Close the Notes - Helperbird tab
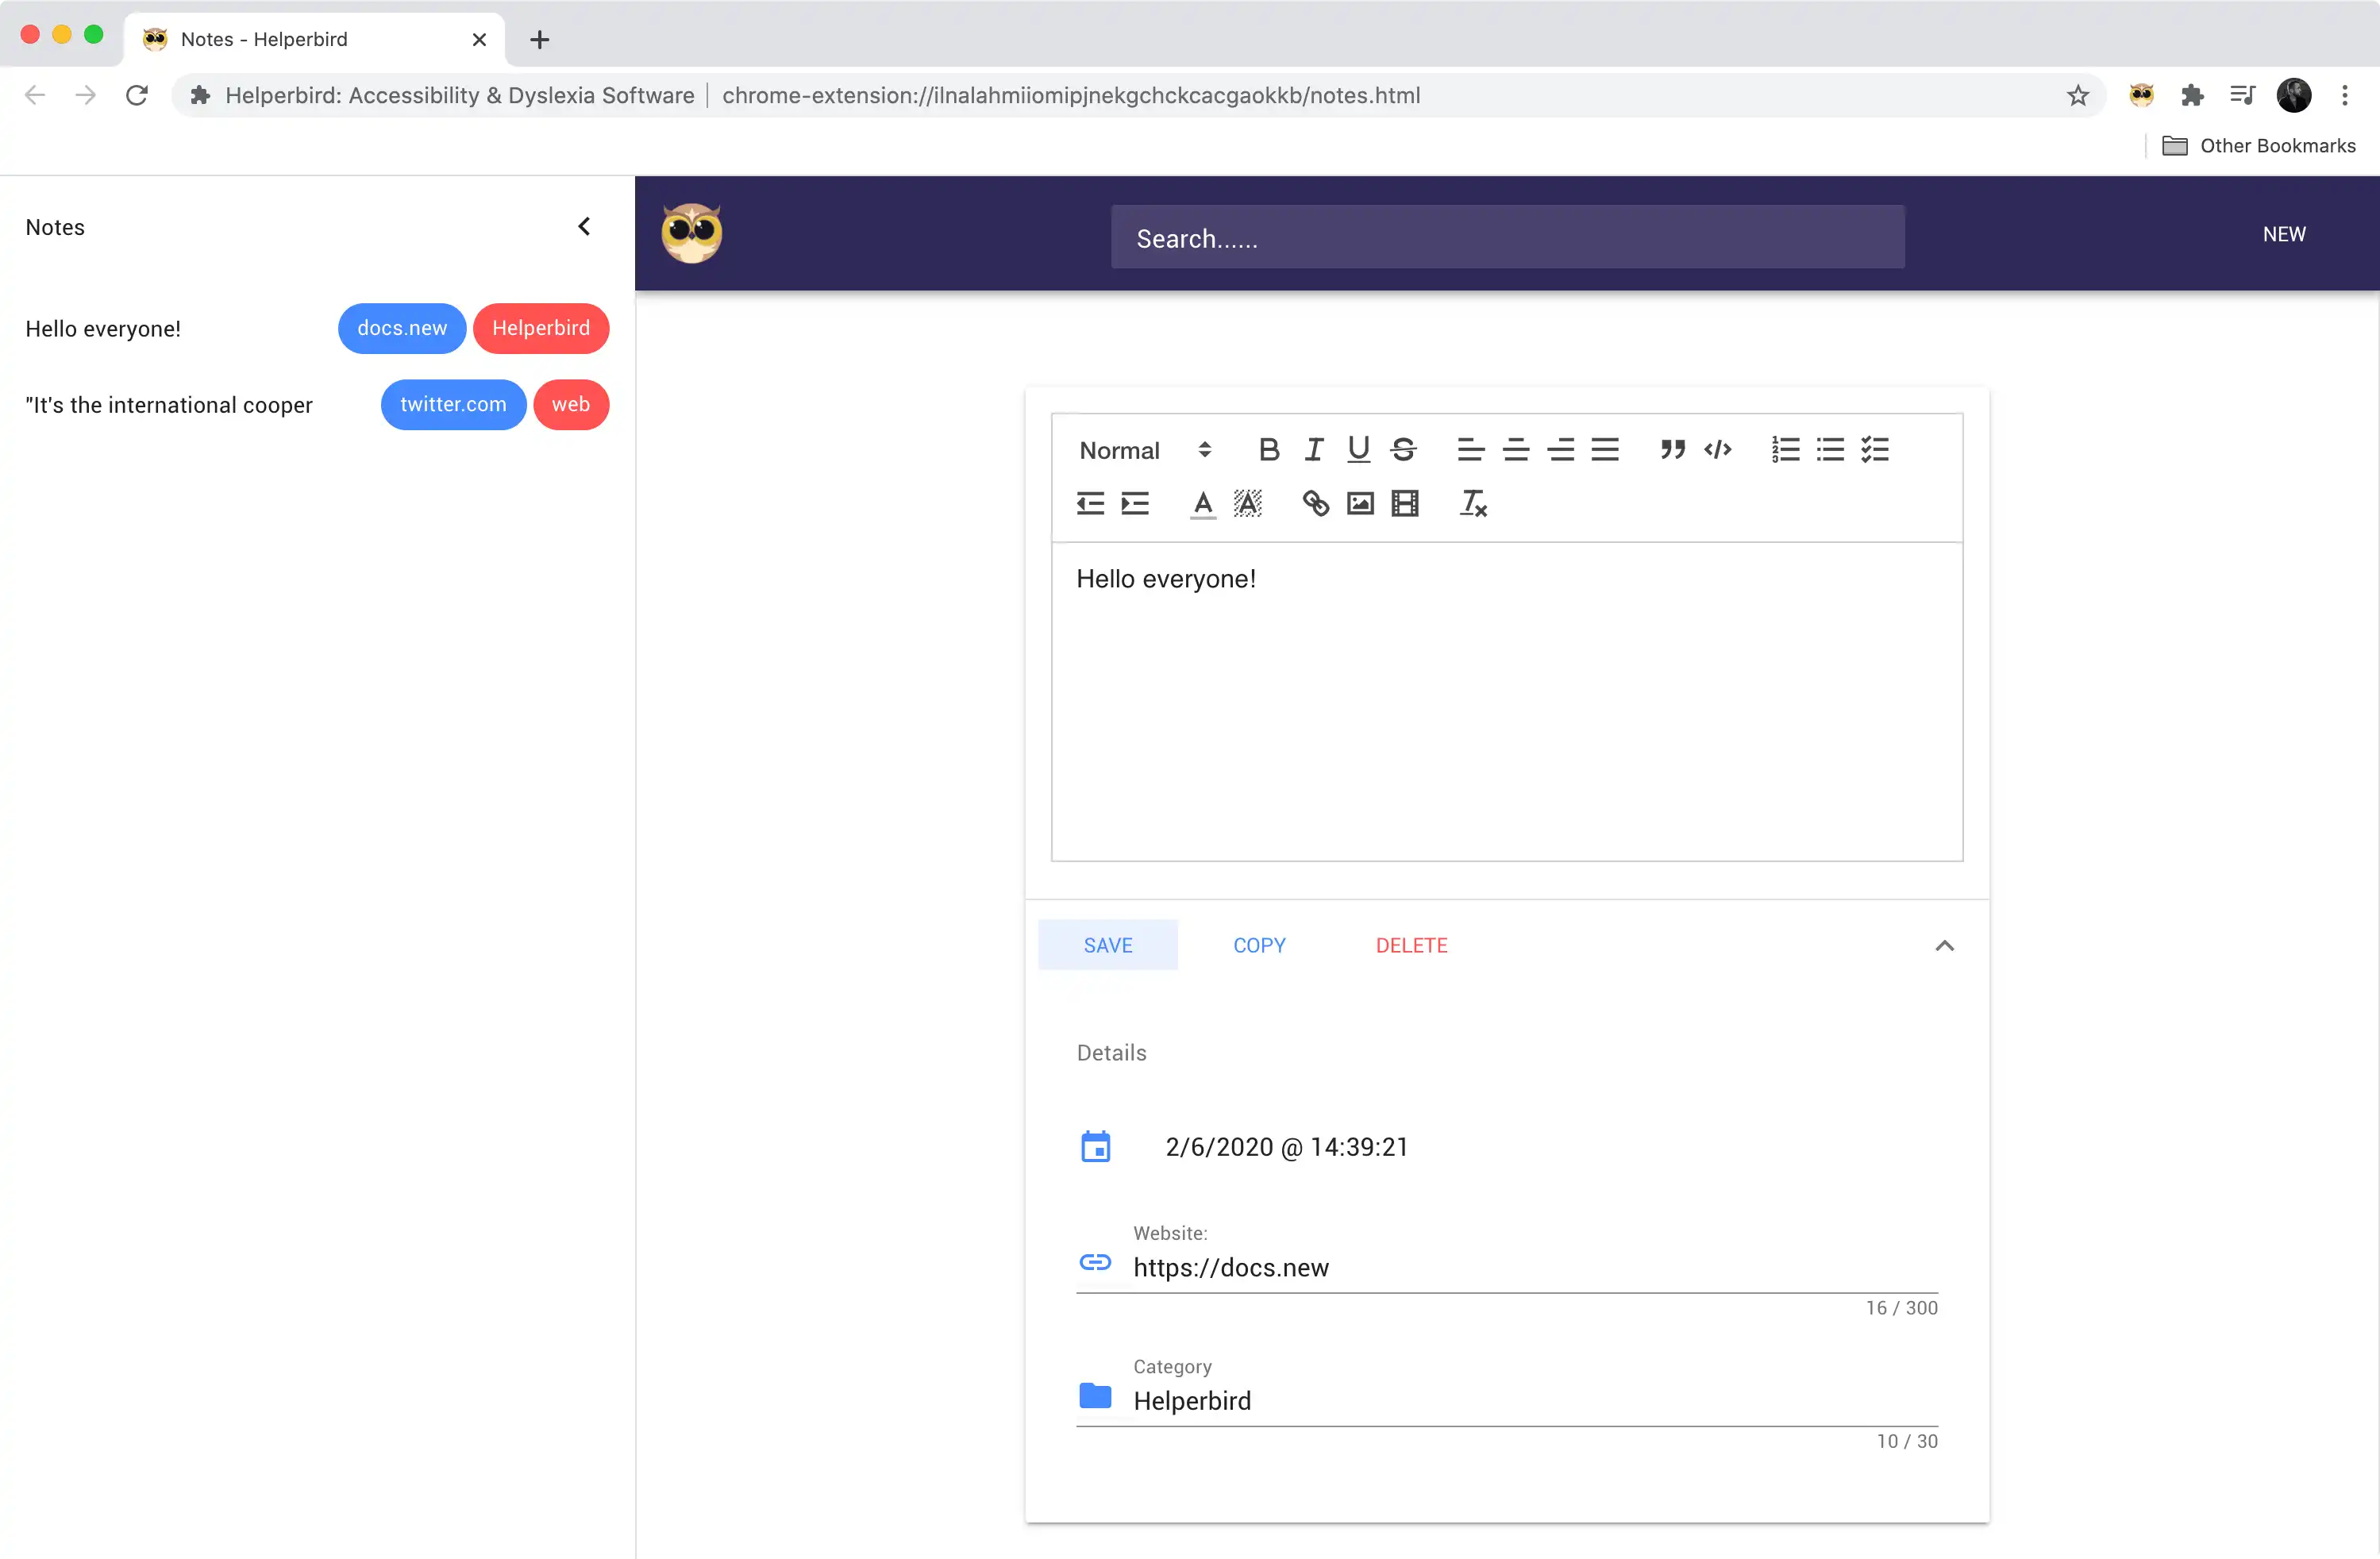 (x=479, y=39)
